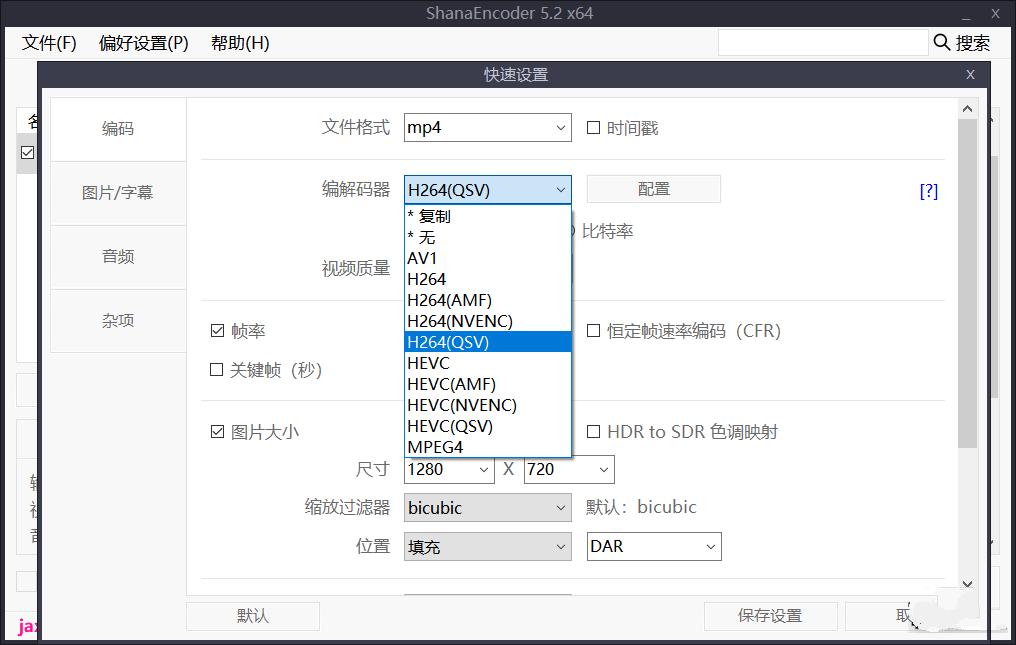
Task: Choose HEVC(NVENC) from codec list
Action: [x=462, y=405]
